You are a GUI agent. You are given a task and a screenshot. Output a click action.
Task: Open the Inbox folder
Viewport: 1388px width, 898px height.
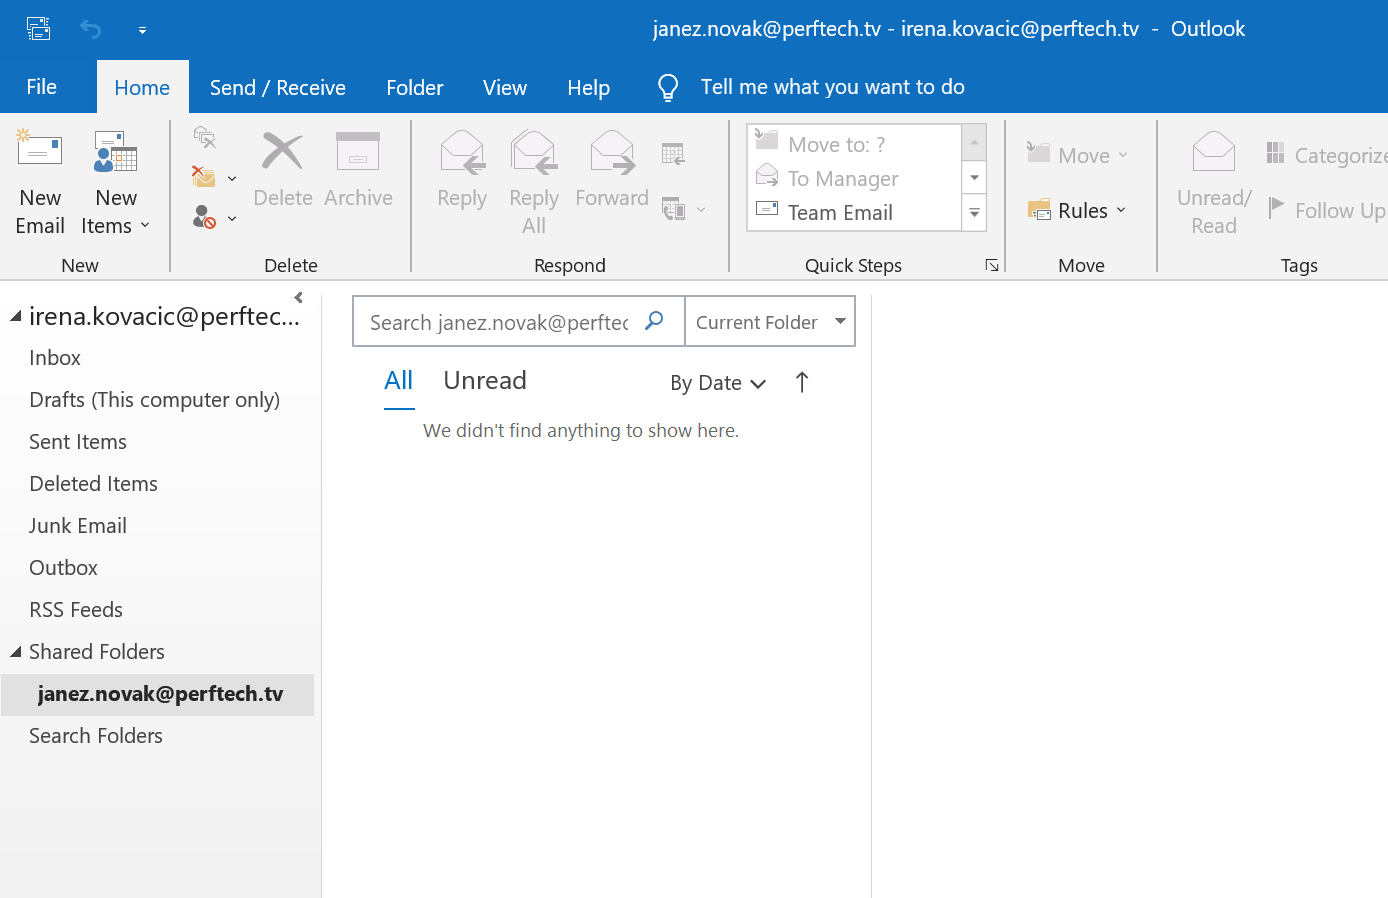[x=55, y=358]
